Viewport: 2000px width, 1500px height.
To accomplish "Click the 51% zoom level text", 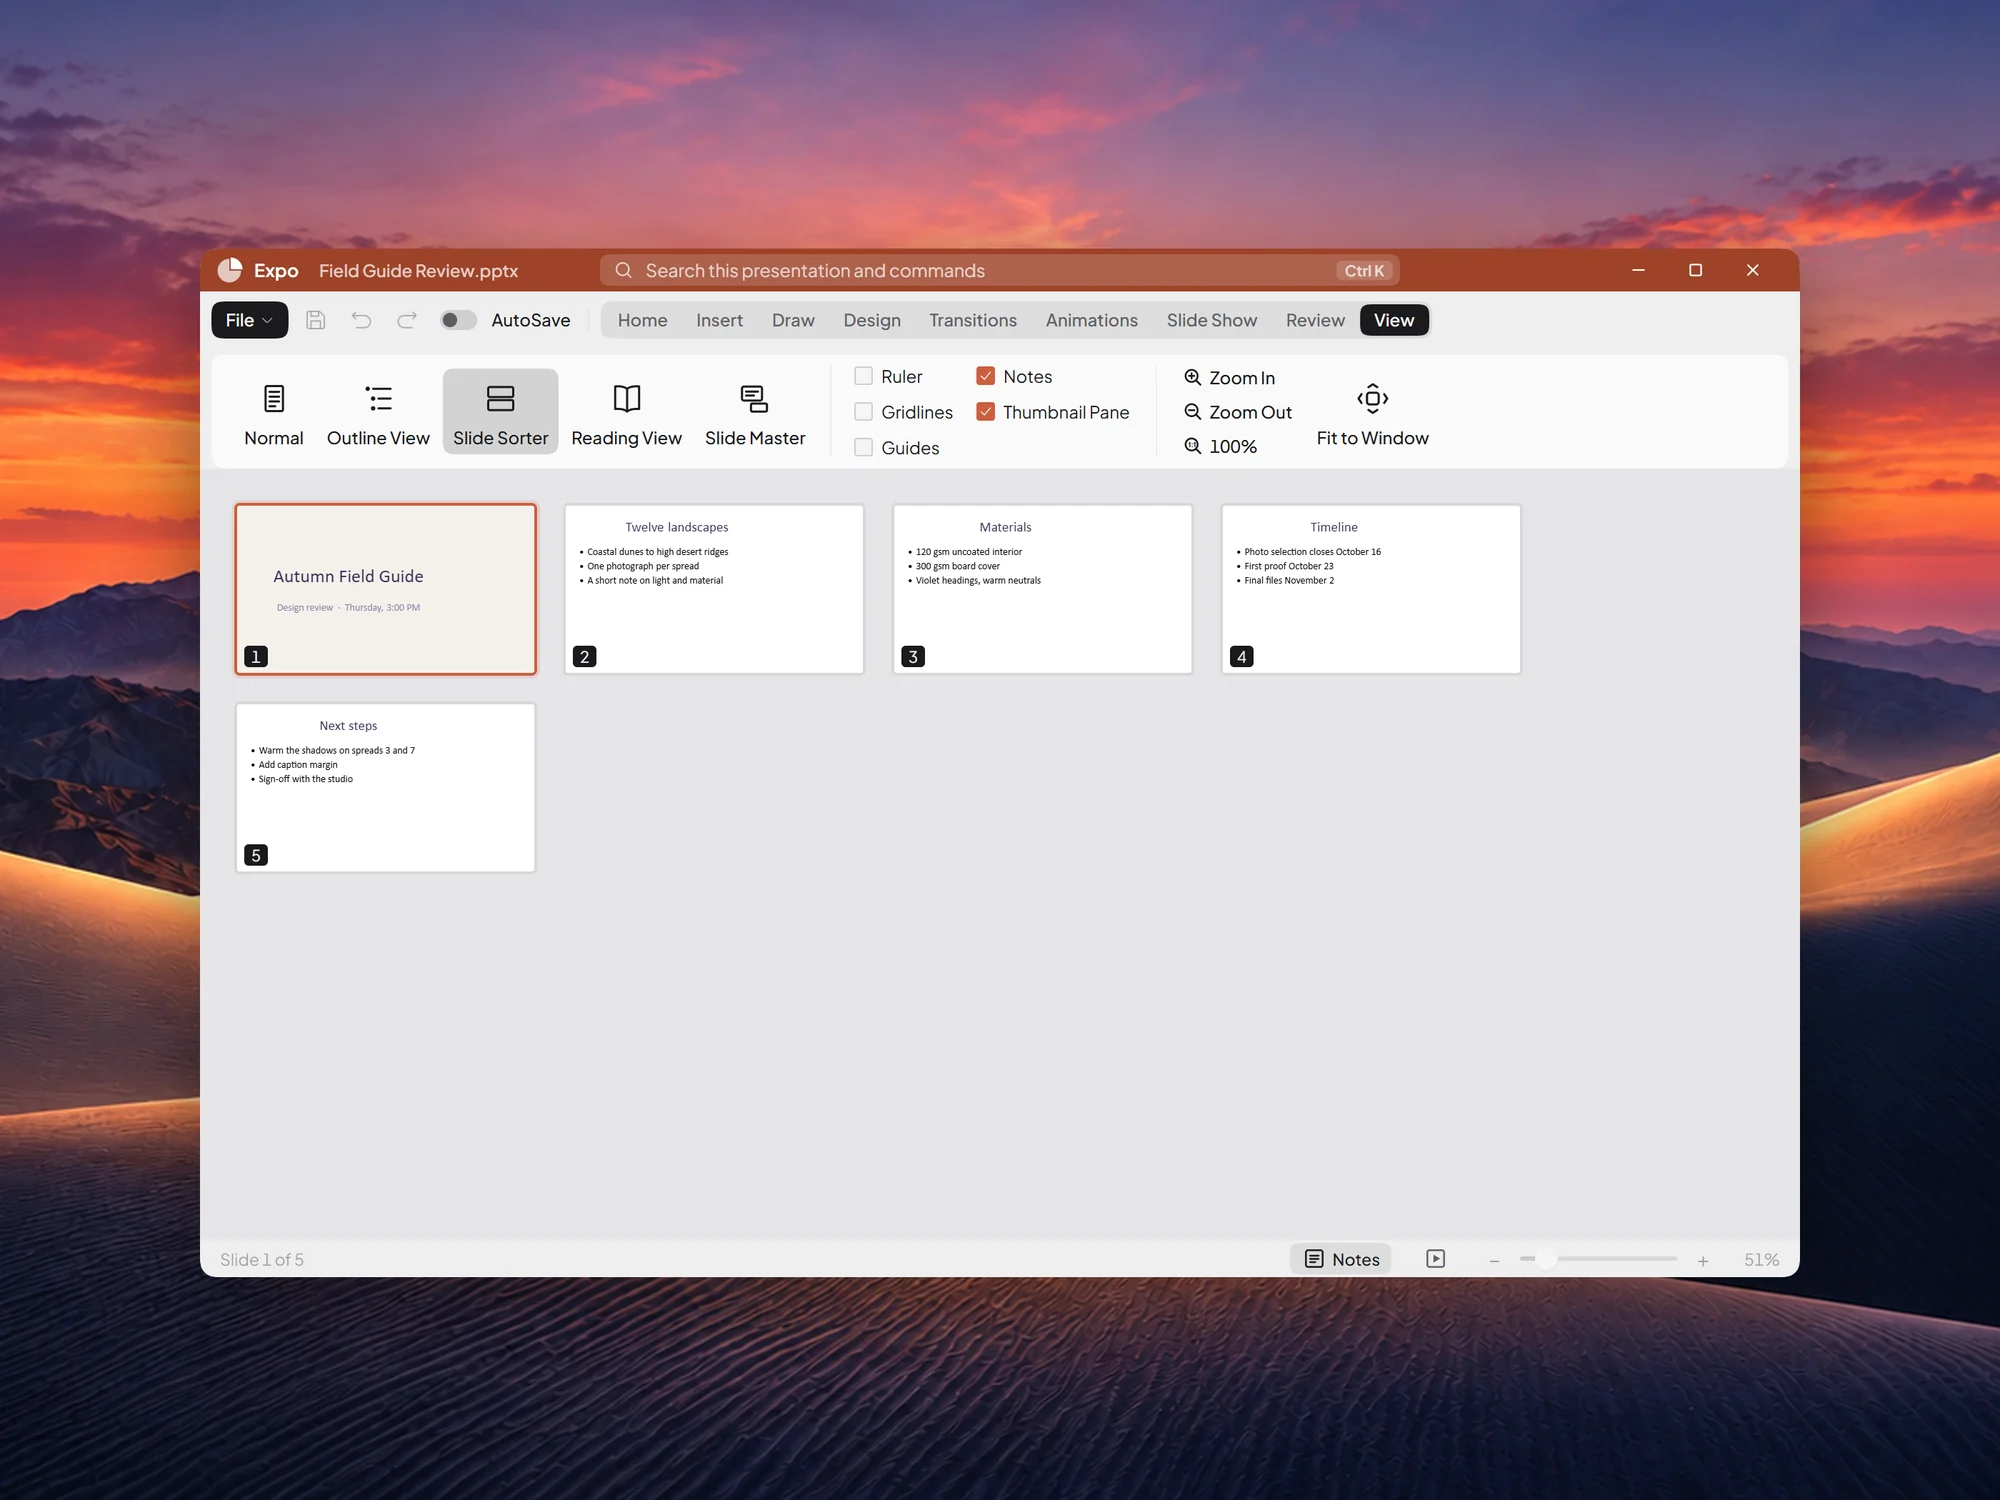I will point(1761,1260).
